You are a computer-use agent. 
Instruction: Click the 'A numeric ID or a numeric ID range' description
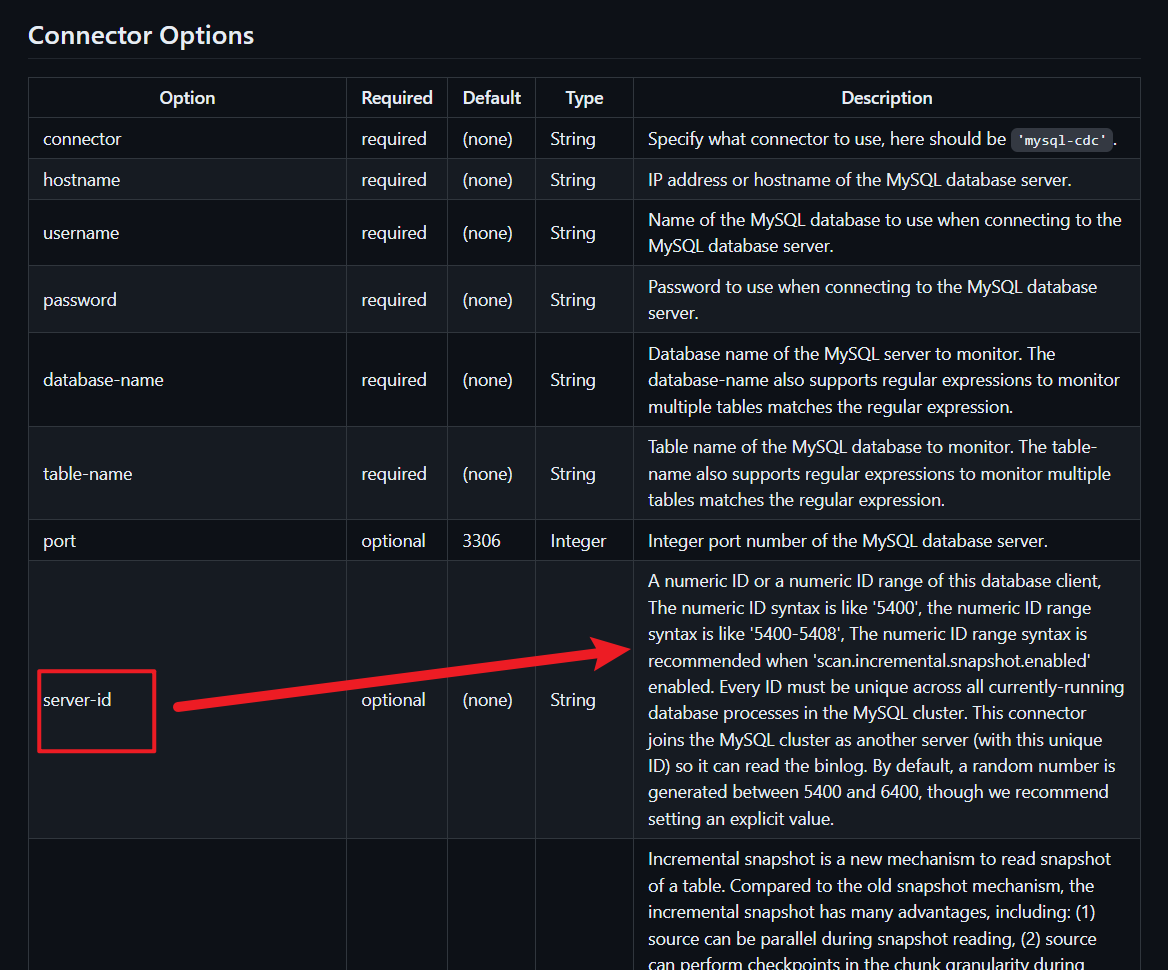886,700
